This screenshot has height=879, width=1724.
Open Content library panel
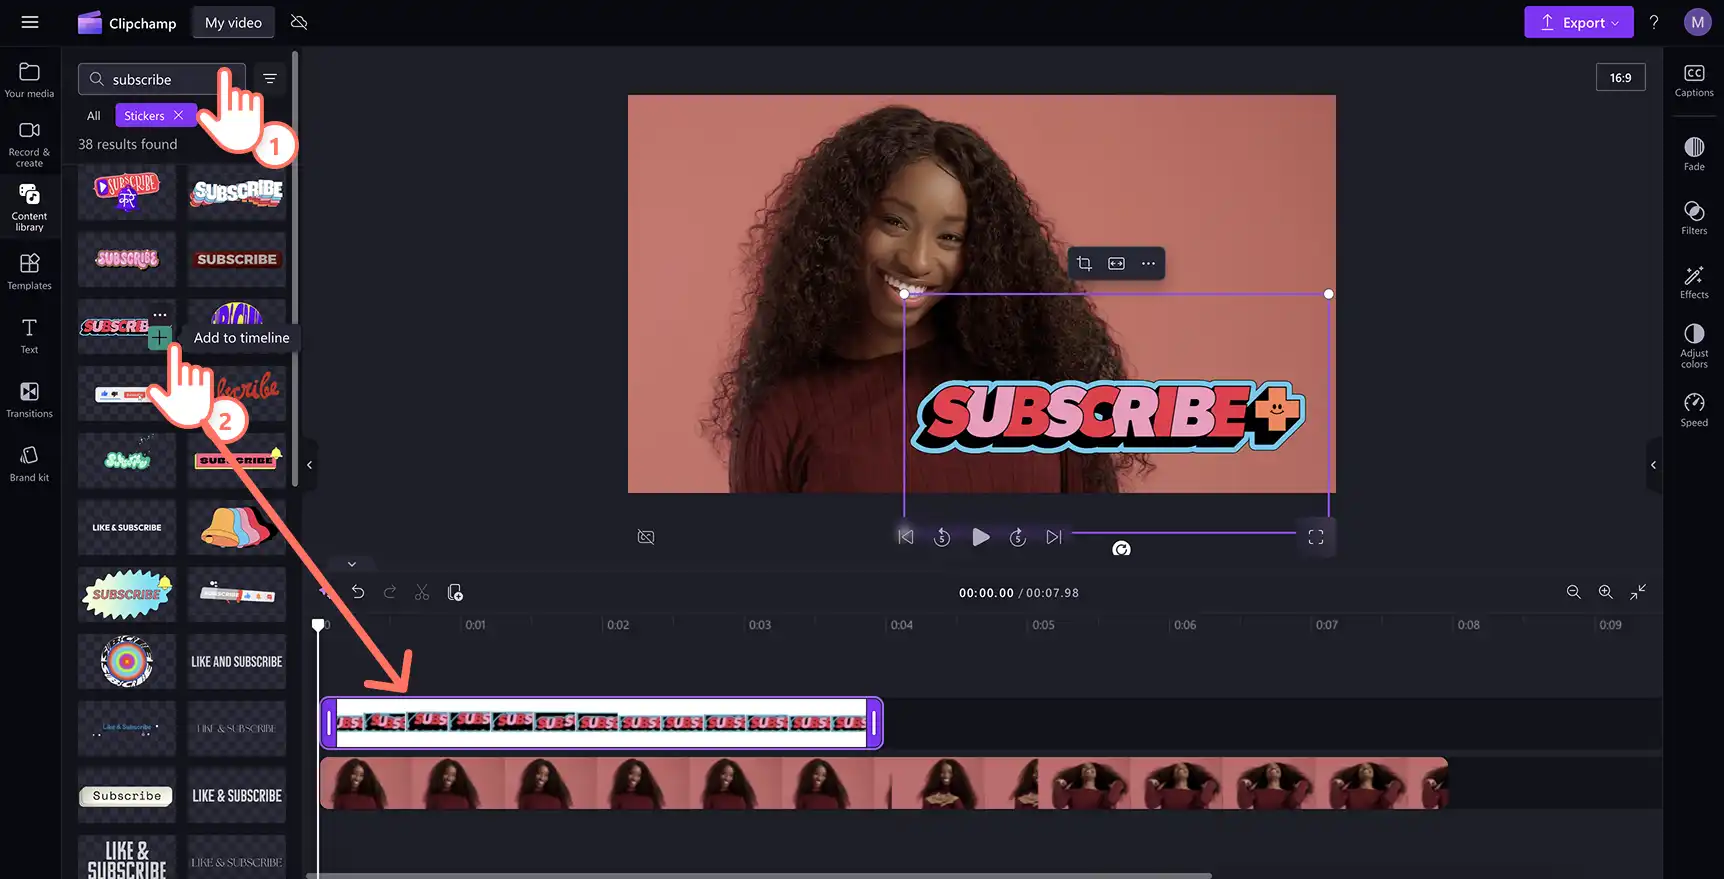point(30,208)
